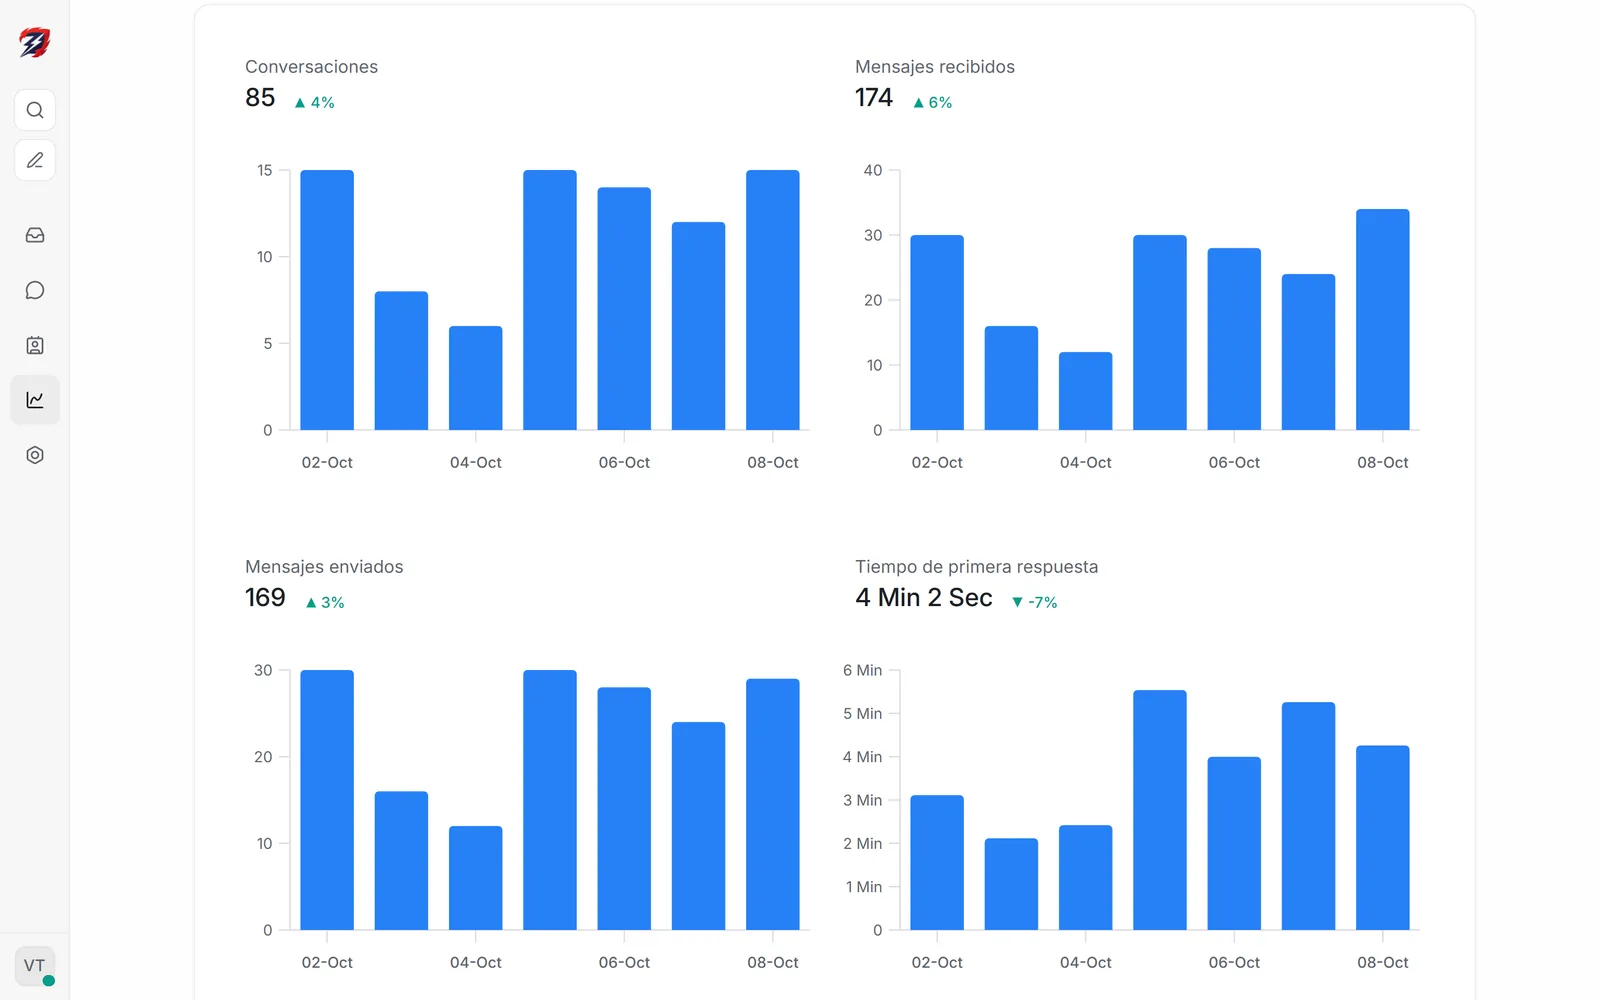Click the compose pencil icon

35,160
